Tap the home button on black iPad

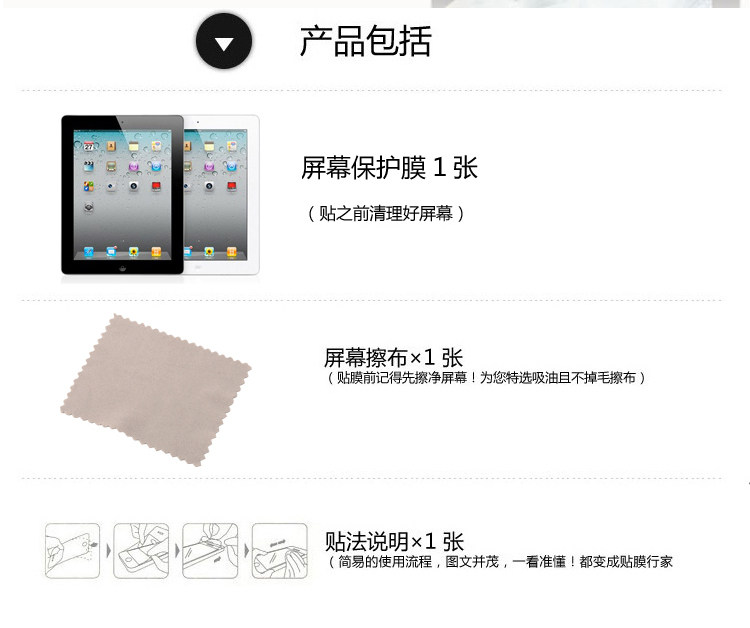coord(122,268)
